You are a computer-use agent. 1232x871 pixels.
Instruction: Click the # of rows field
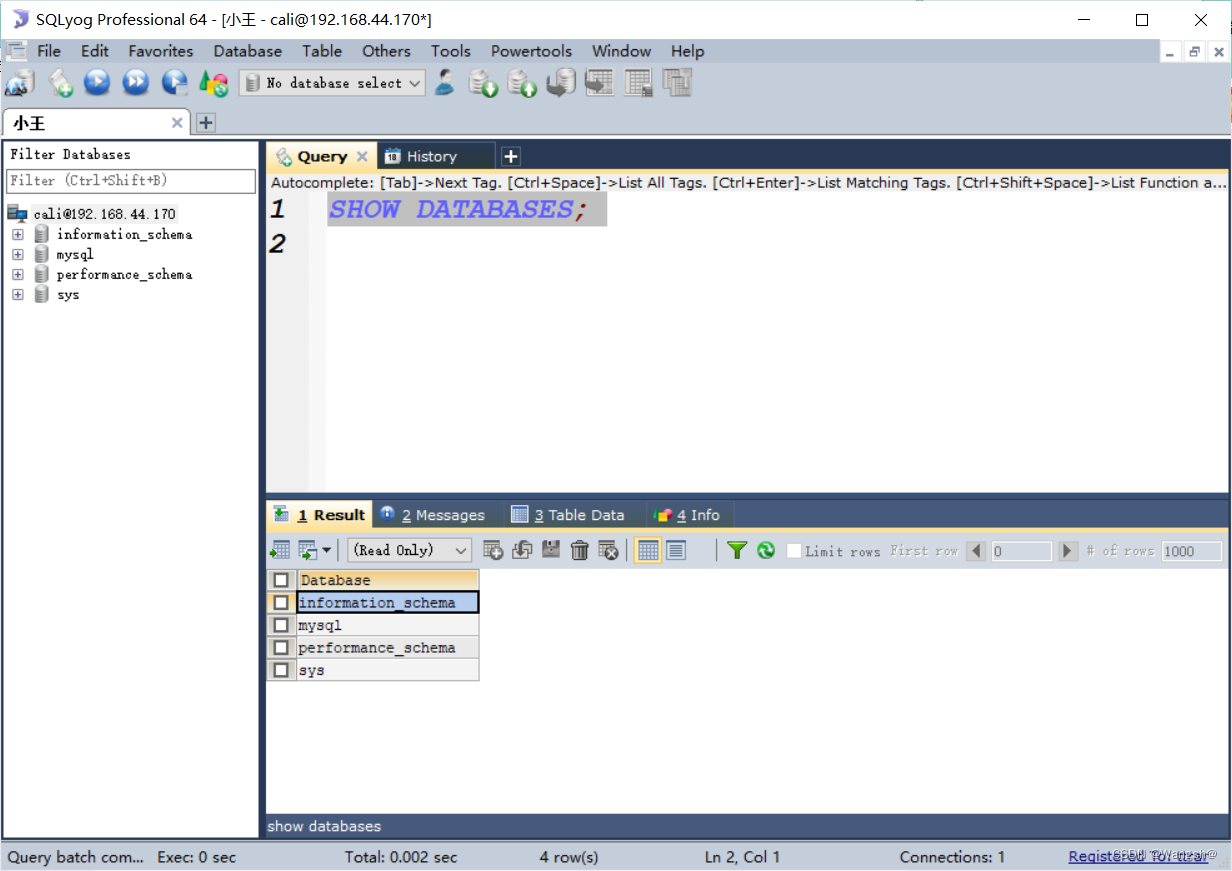(x=1191, y=551)
